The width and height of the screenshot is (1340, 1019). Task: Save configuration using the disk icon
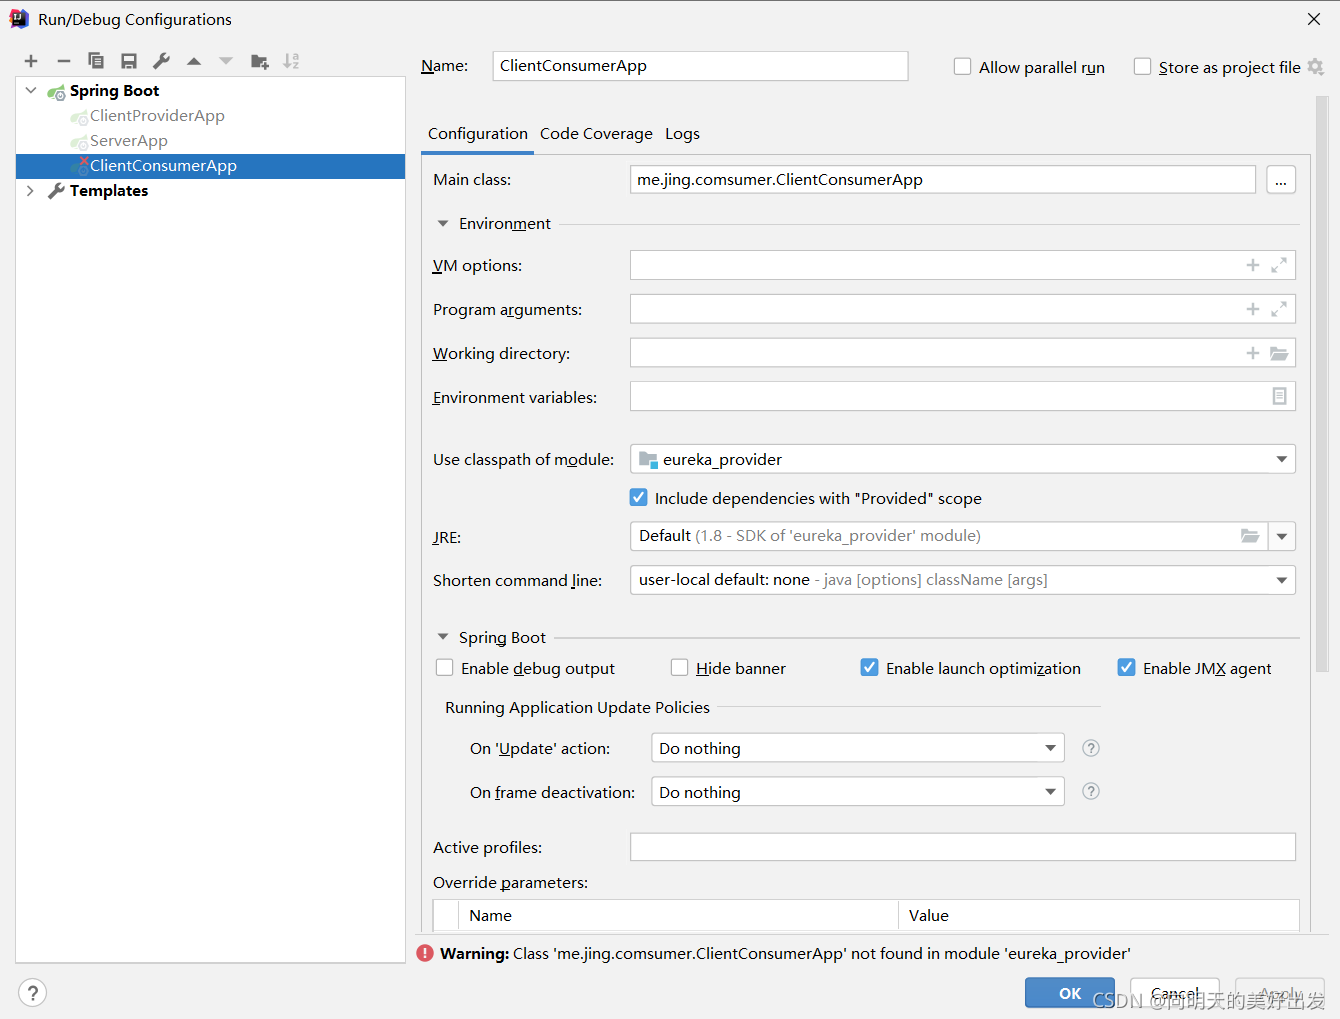(129, 61)
